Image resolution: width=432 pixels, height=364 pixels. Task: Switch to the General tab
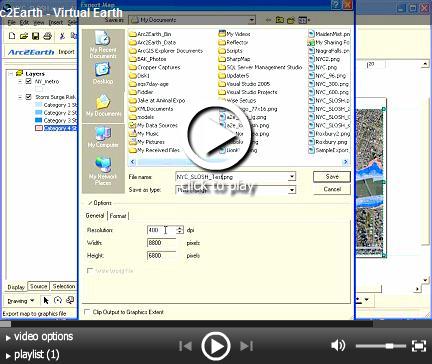95,216
